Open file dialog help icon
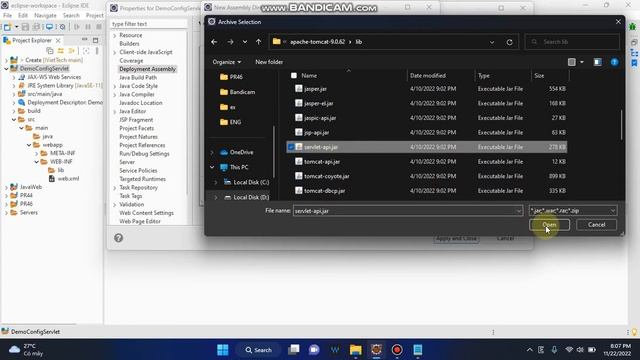Screen dimensions: 640x360 (x=614, y=62)
